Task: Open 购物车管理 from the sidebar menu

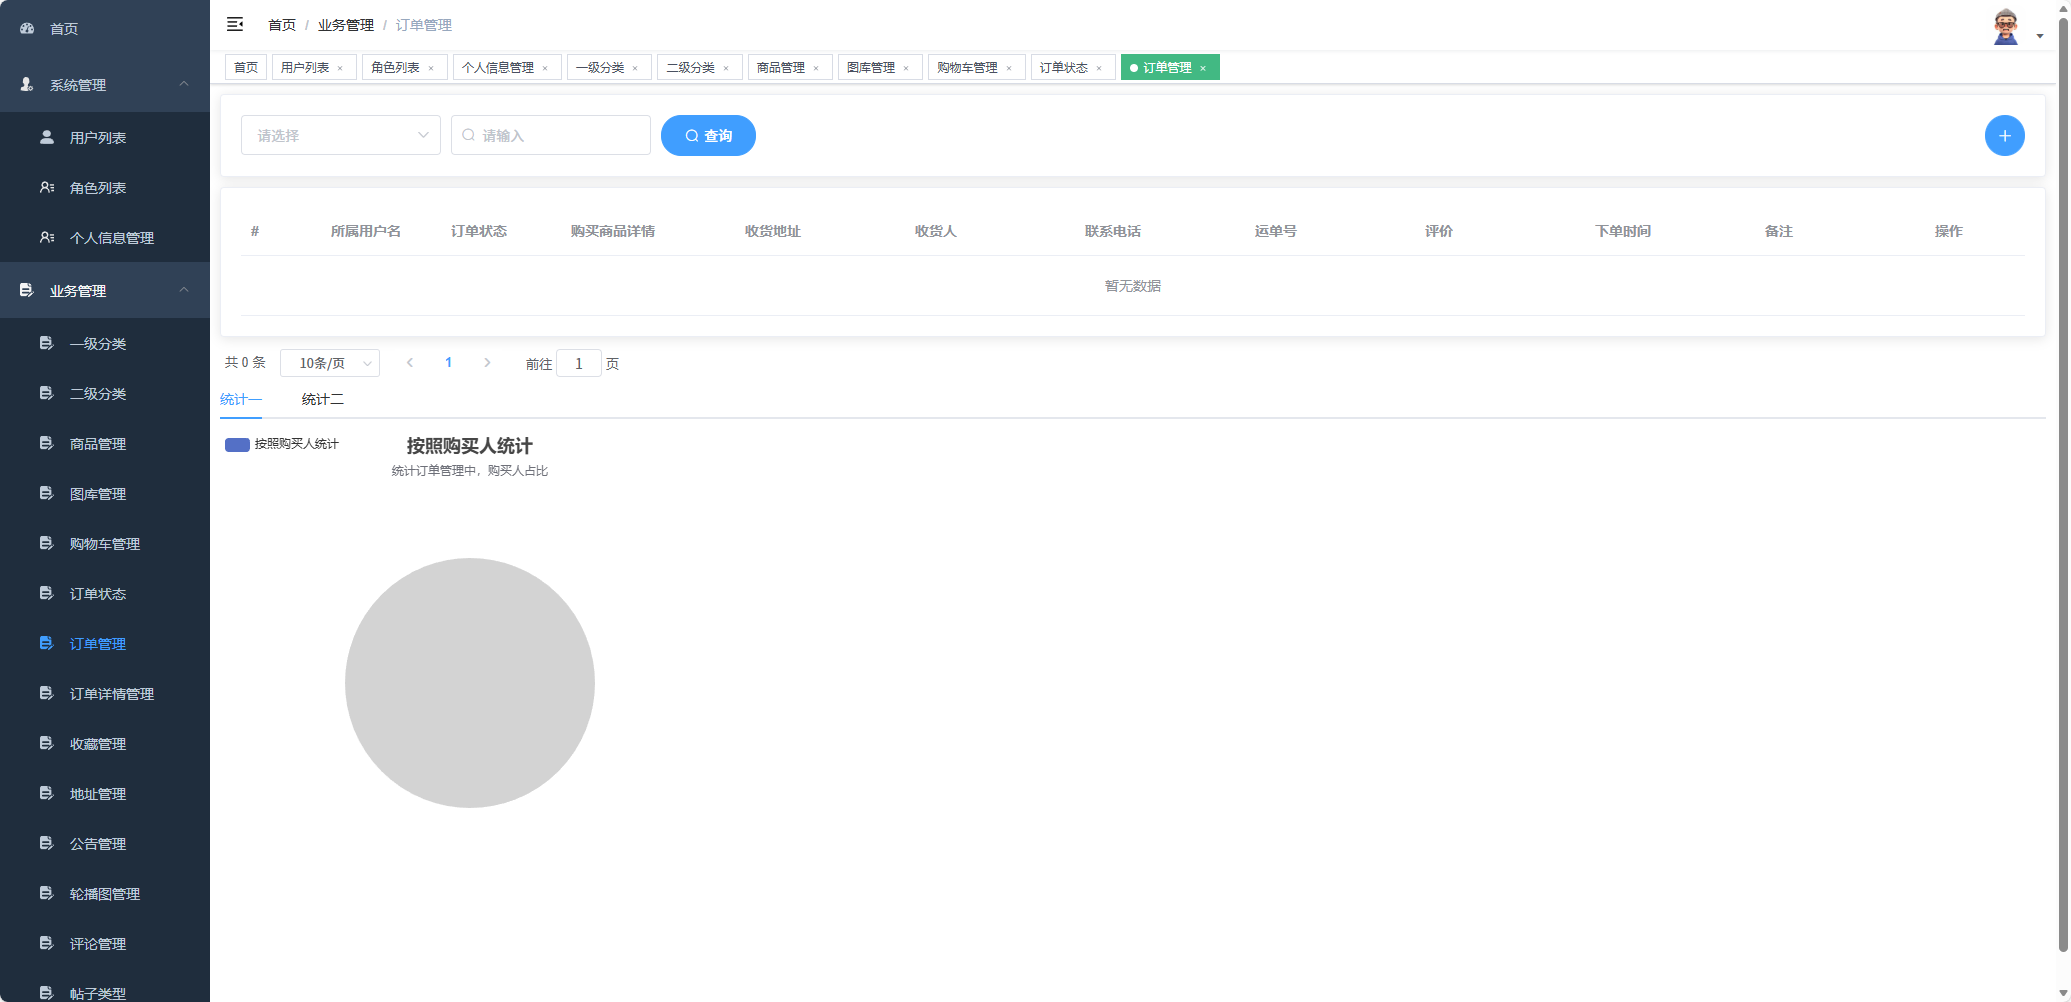Action: 104,544
